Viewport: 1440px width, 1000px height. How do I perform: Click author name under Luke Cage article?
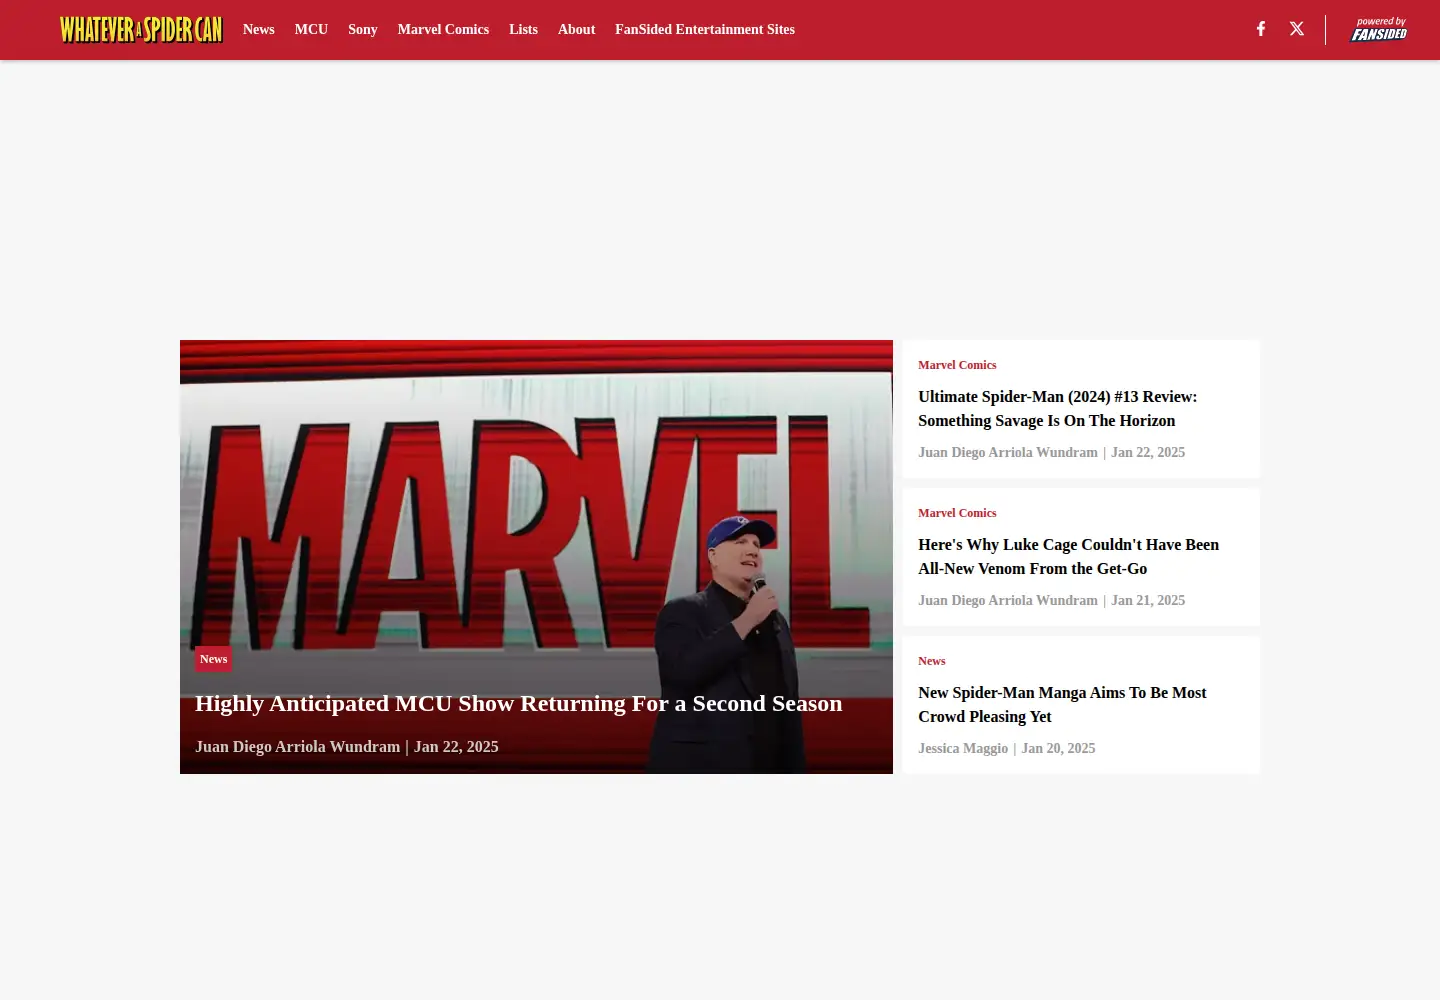click(1008, 601)
